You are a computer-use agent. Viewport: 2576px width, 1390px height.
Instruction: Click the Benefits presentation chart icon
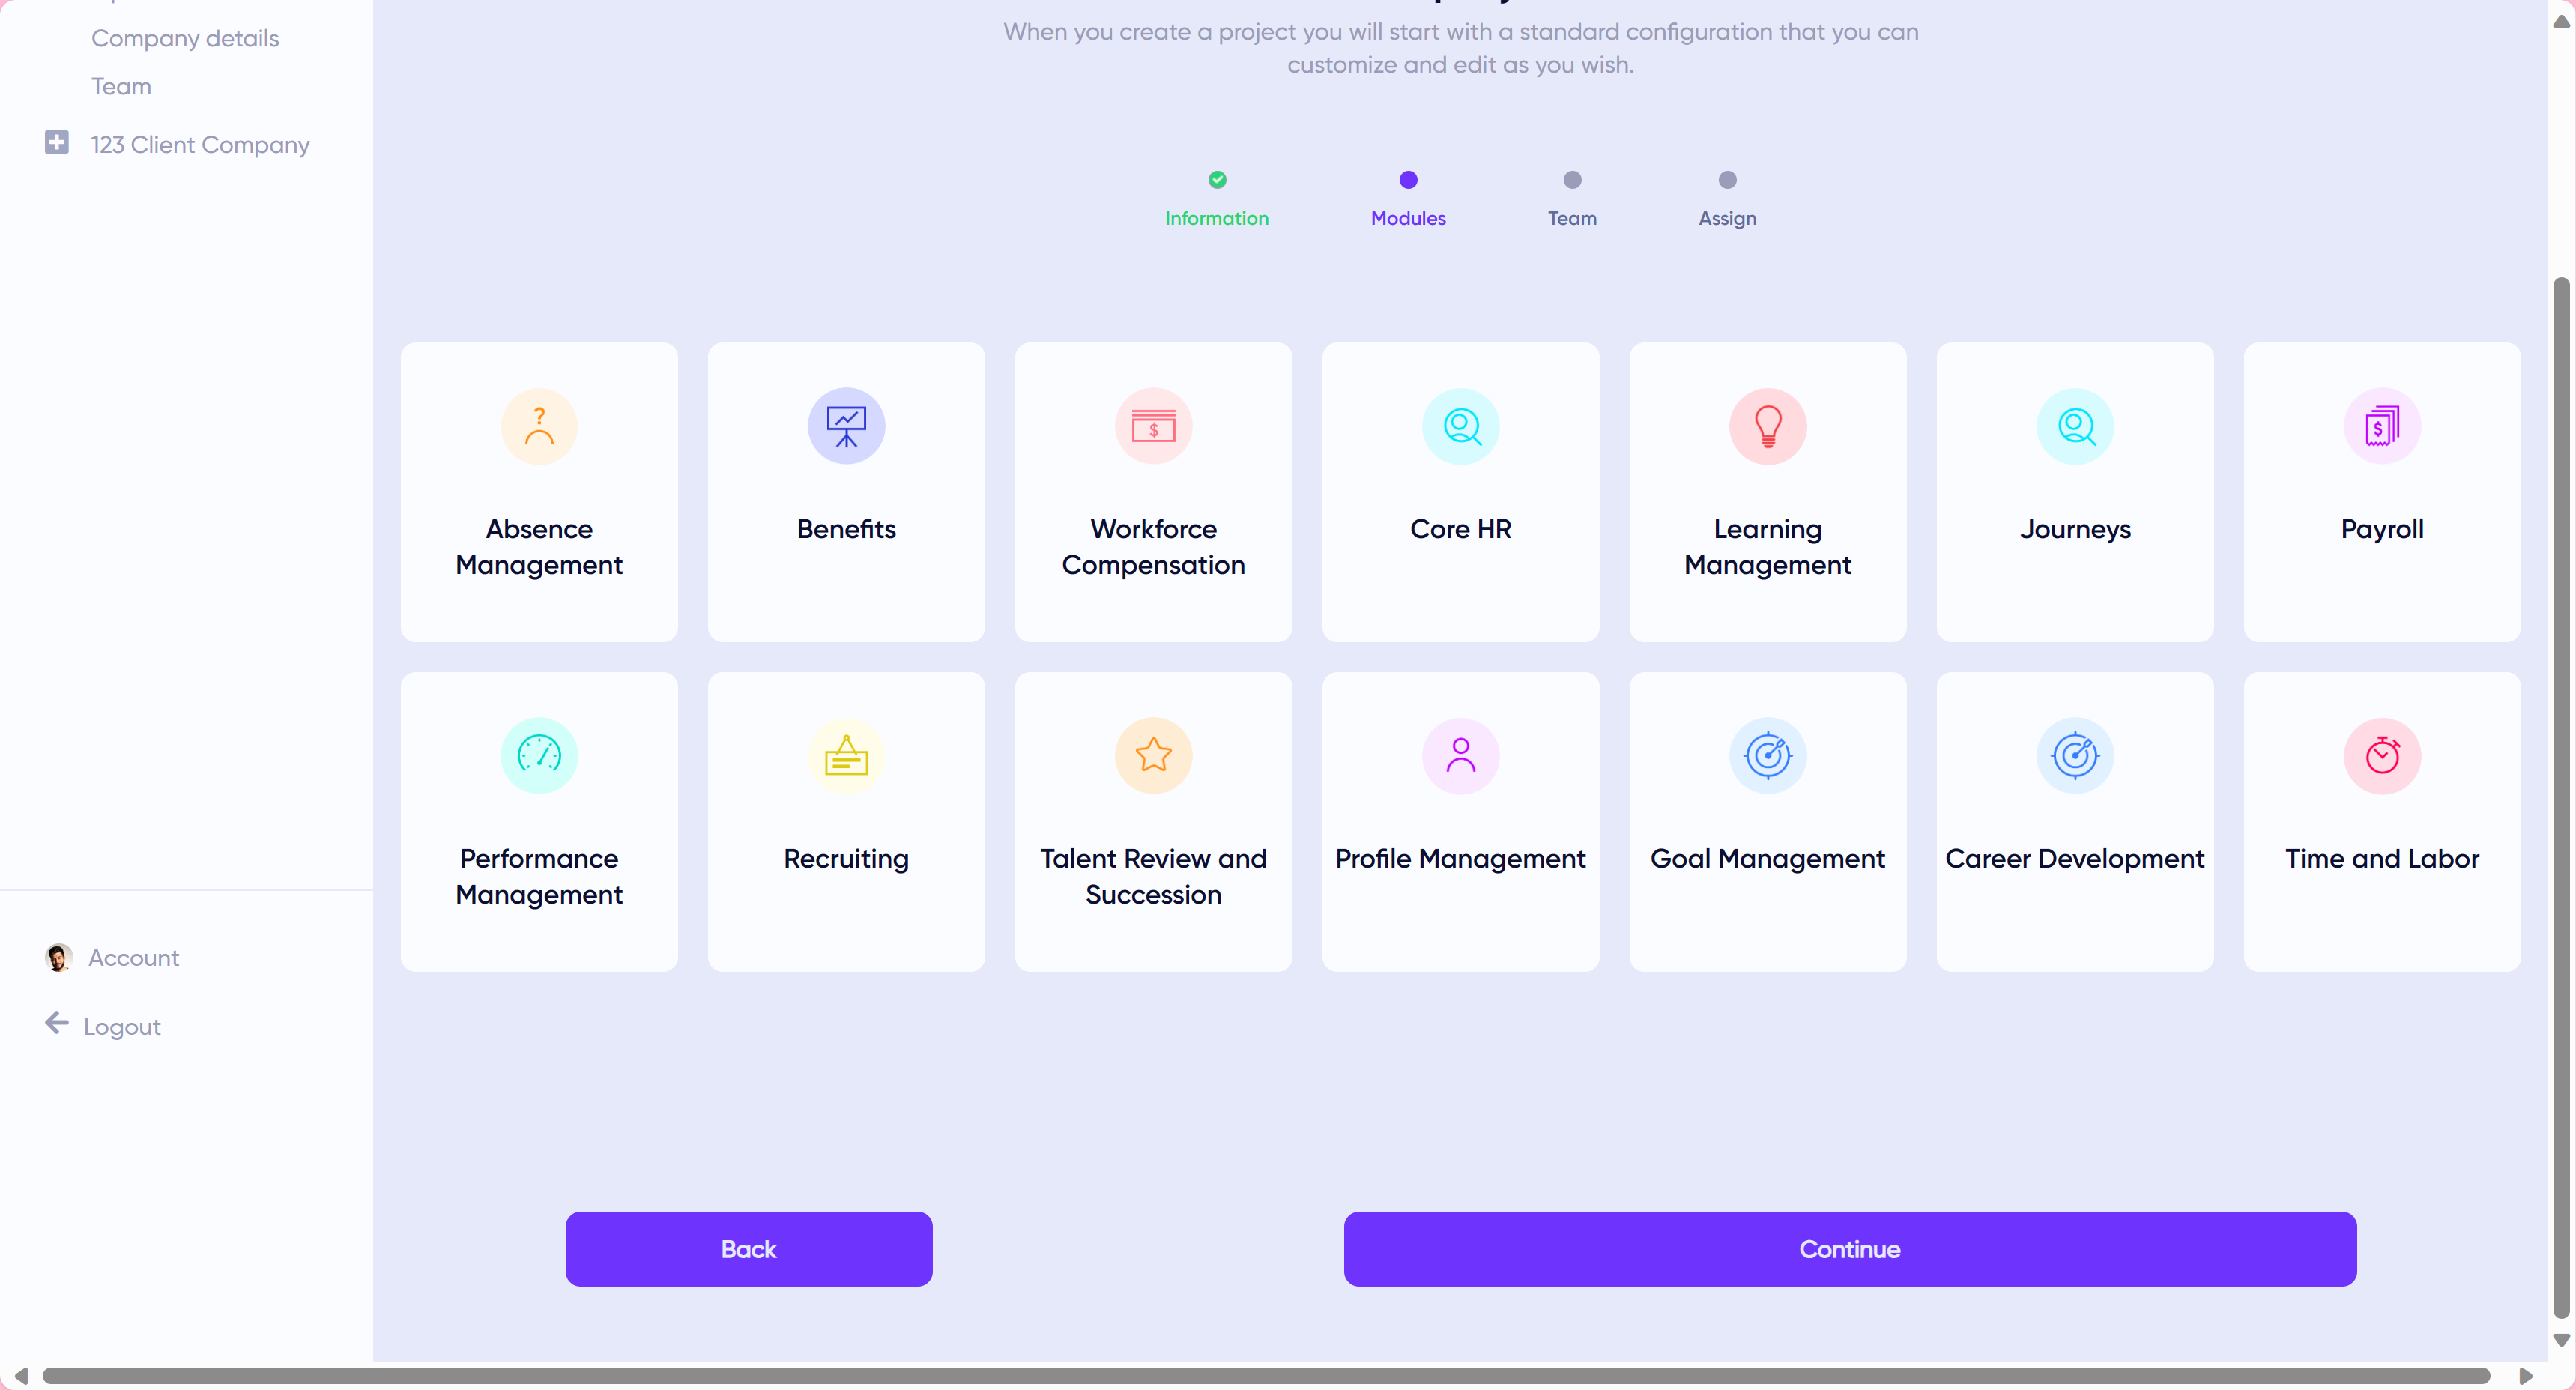(846, 426)
